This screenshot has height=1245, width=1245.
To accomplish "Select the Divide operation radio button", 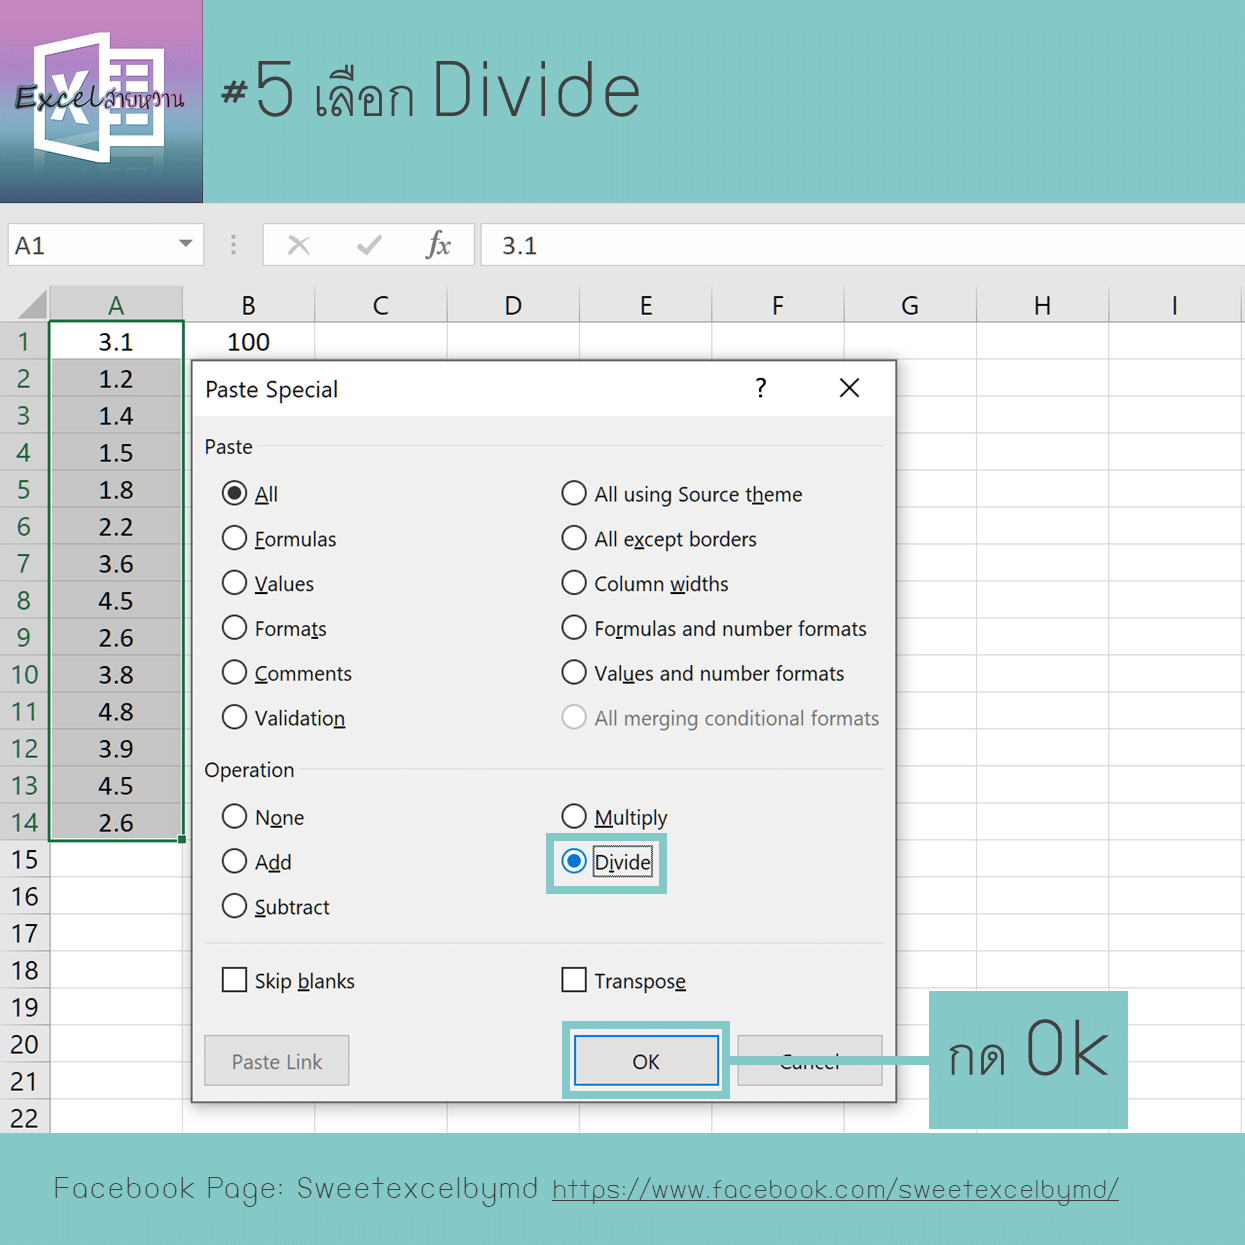I will (574, 861).
